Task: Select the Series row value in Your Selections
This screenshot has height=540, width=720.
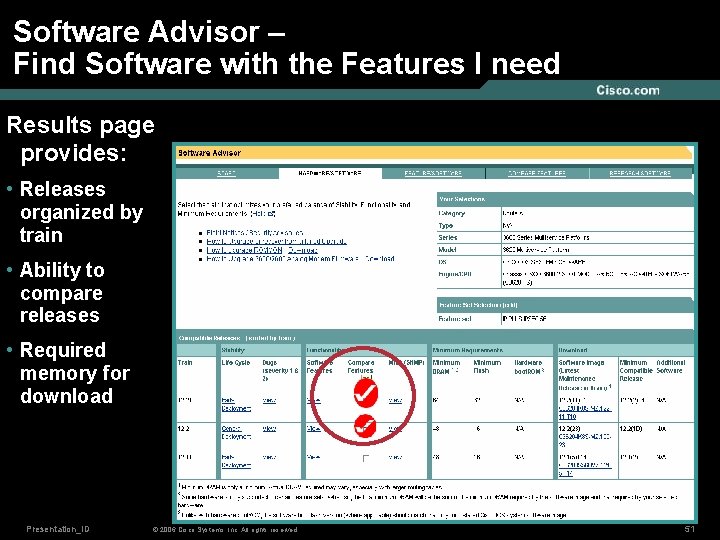Action: [x=546, y=238]
